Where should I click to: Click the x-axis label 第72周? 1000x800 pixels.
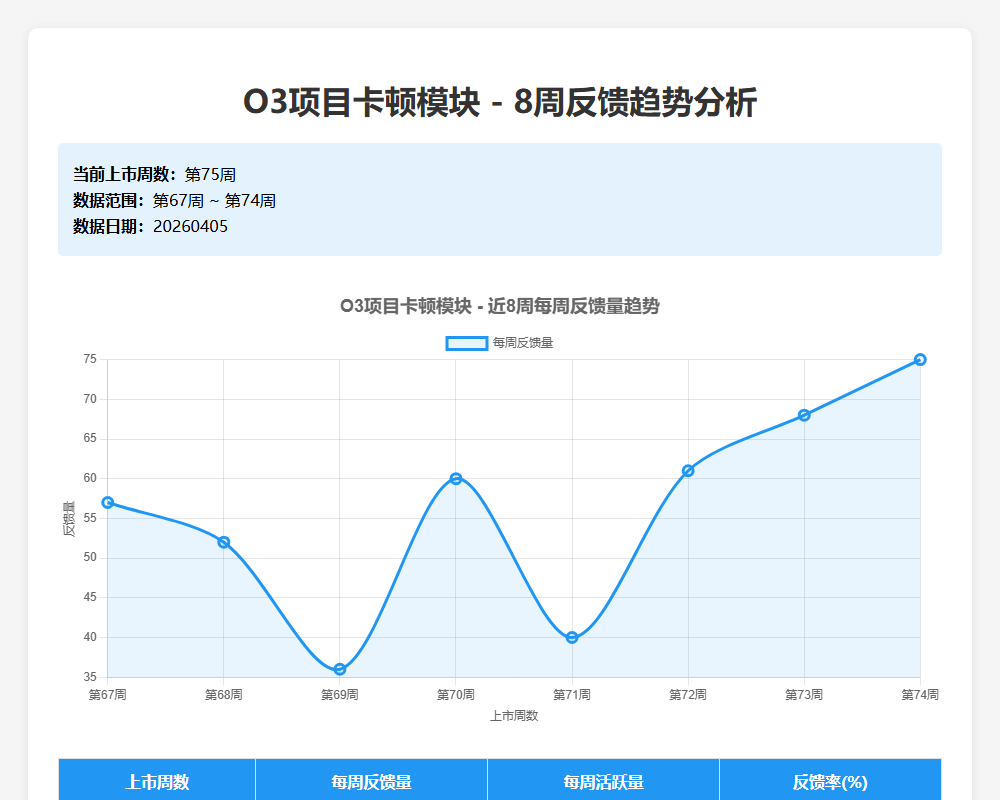(688, 695)
